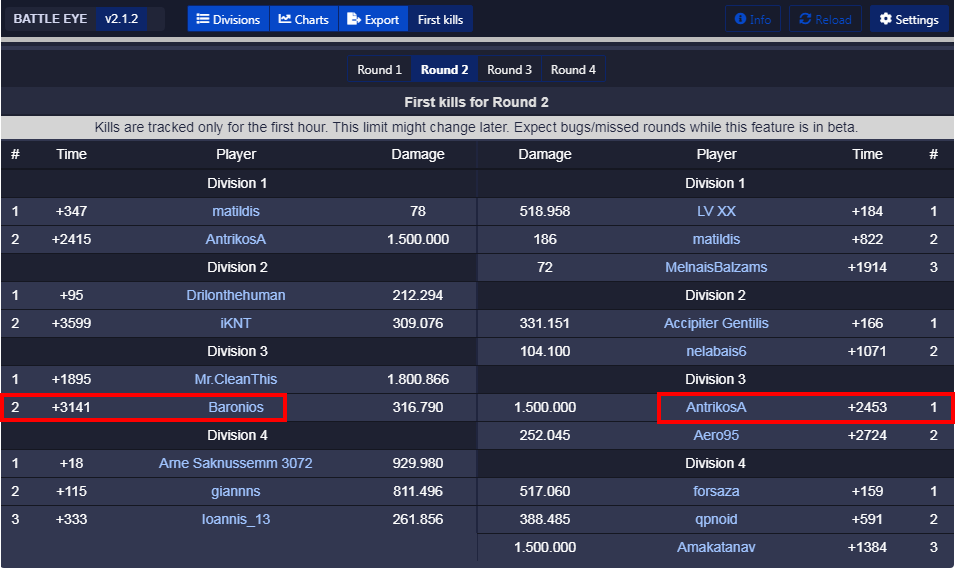Open MelnaisBalzams player profile
This screenshot has height=568, width=955.
[x=716, y=267]
